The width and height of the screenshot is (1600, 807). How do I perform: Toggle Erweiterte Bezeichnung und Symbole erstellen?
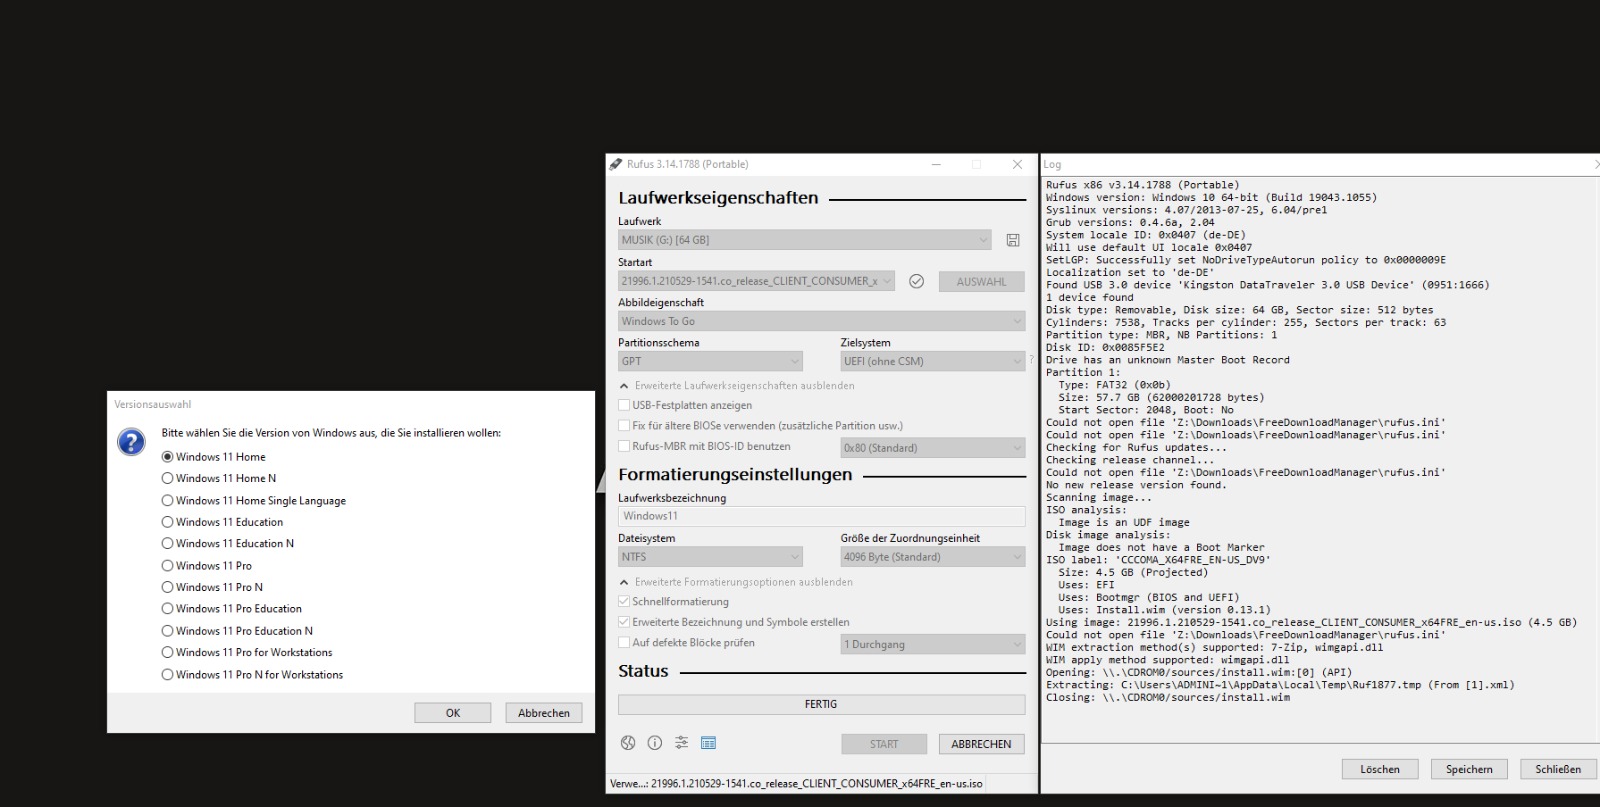coord(734,622)
